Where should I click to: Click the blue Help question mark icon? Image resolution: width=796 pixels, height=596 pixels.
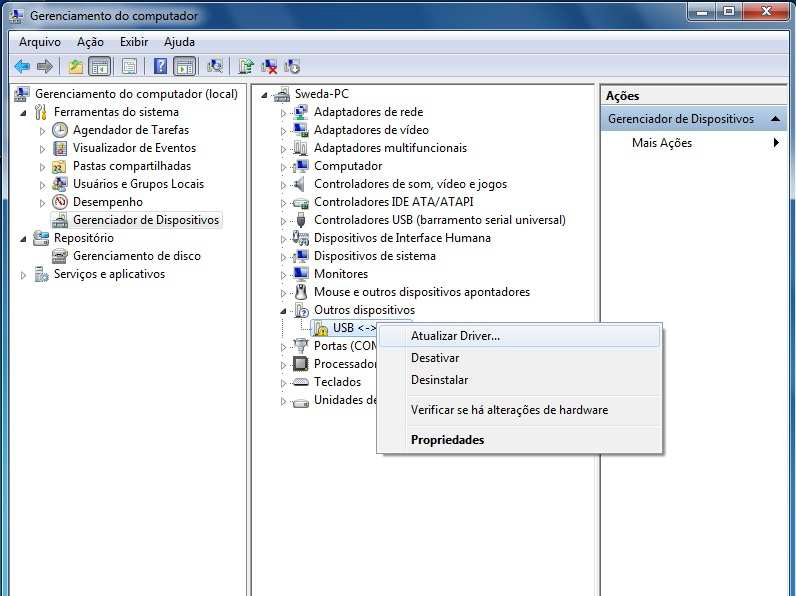[160, 66]
